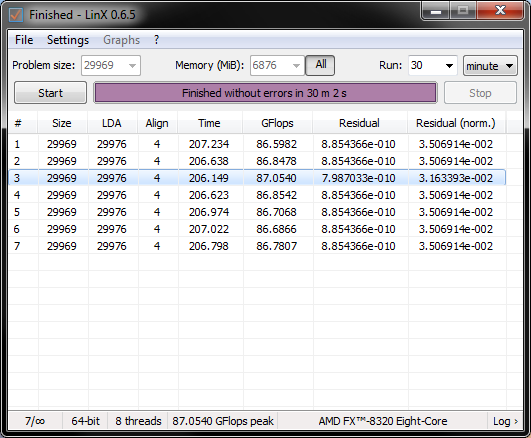Select time value 207.234 in row 1
The height and width of the screenshot is (438, 531).
pos(209,144)
